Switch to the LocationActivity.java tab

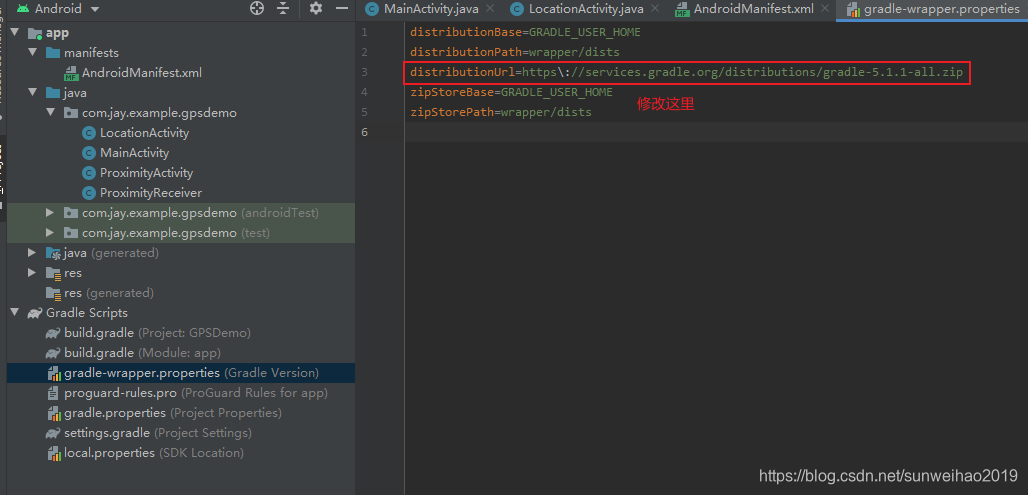pyautogui.click(x=585, y=9)
